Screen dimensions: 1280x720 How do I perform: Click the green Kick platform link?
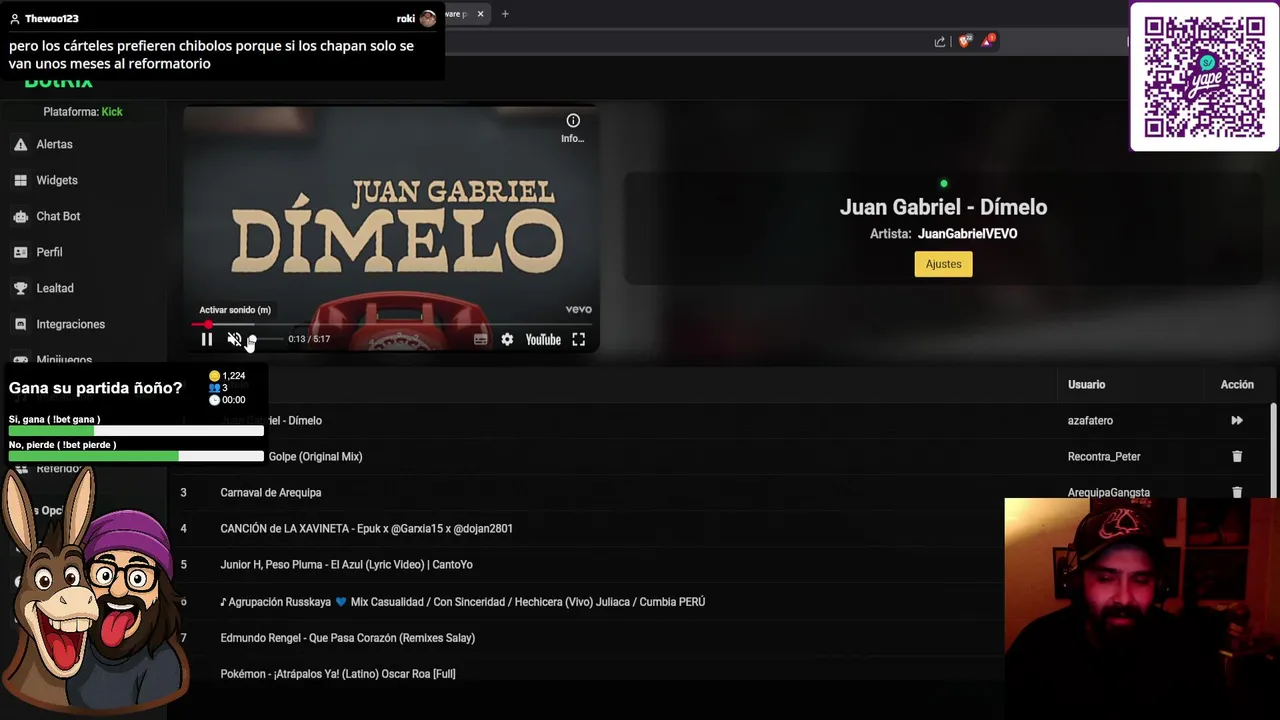tap(112, 112)
